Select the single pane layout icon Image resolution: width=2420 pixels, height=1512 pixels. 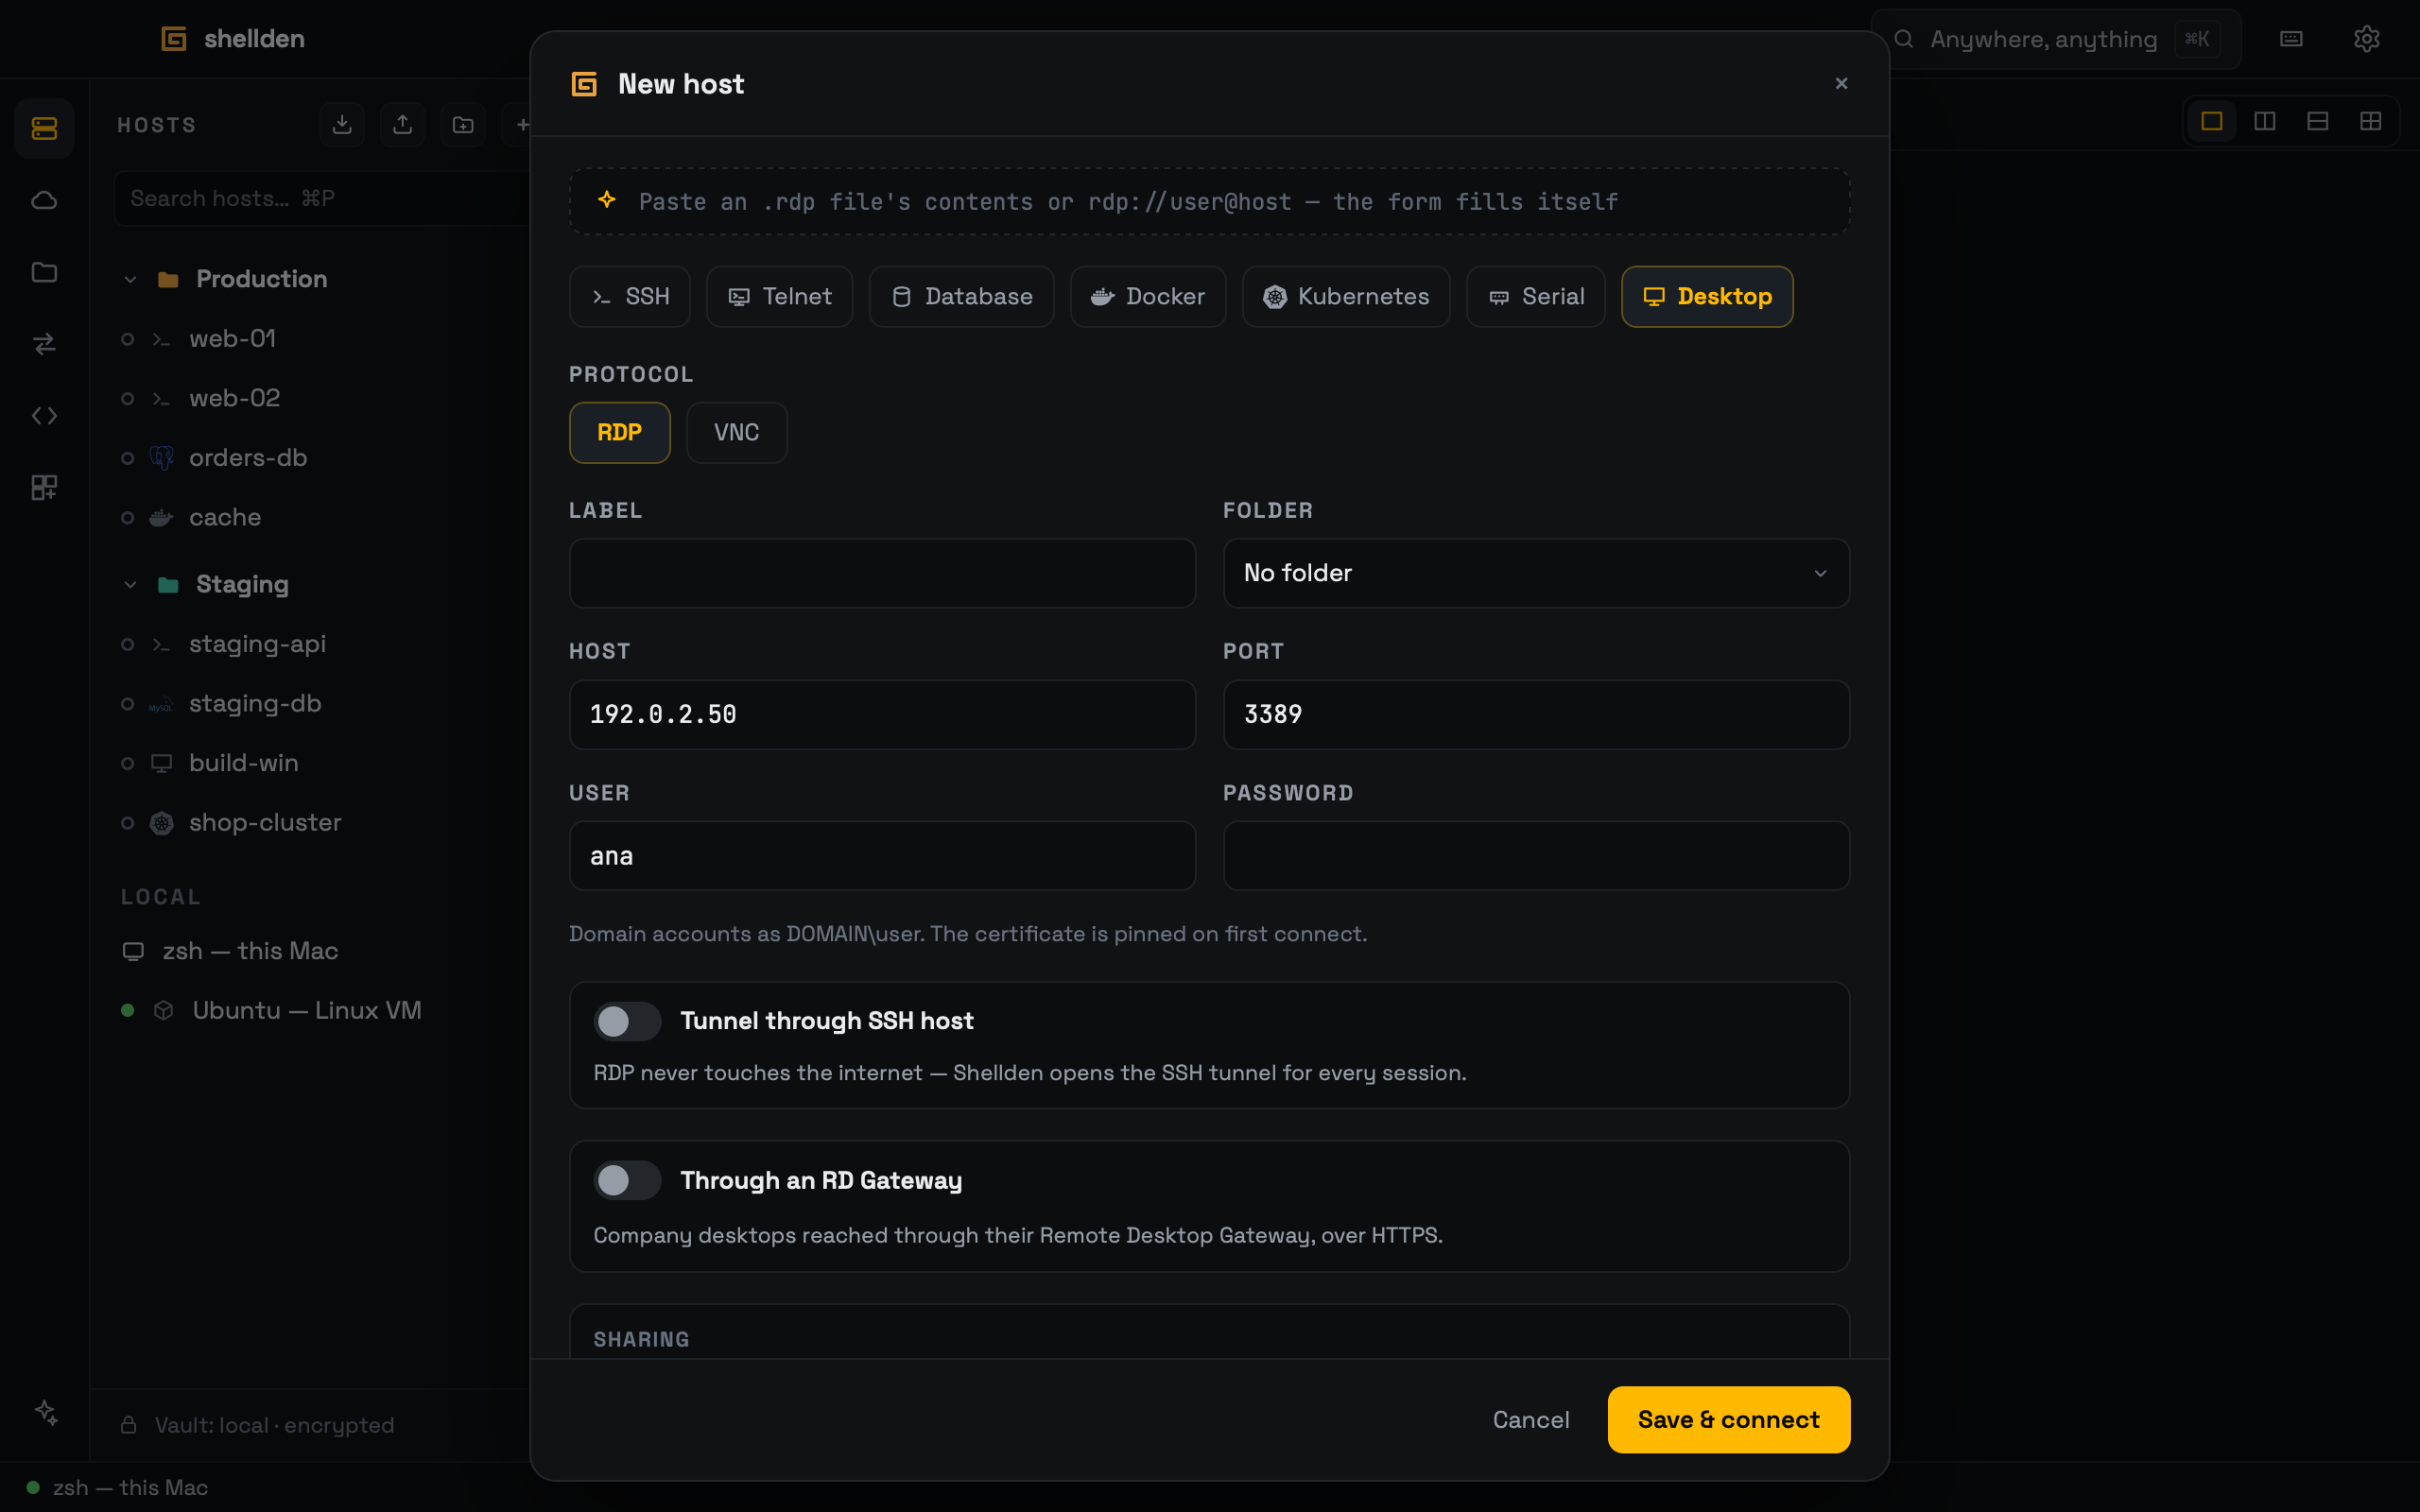coord(2212,122)
